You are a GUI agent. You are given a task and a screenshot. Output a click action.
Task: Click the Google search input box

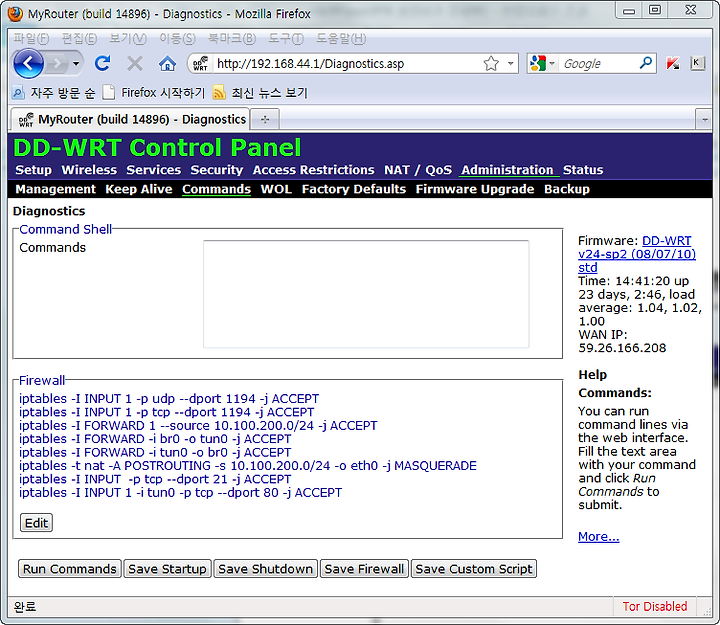[x=598, y=63]
